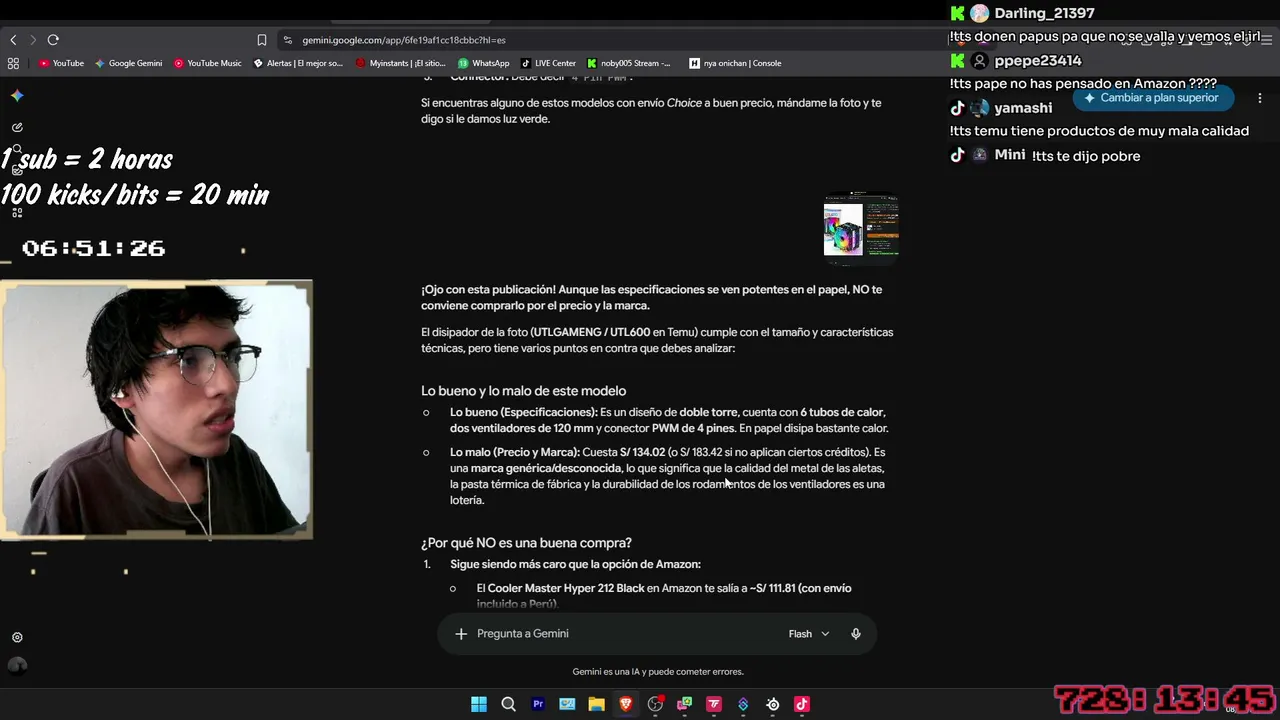Open the three-dot options menu
Viewport: 1280px width, 720px height.
pyautogui.click(x=1260, y=98)
